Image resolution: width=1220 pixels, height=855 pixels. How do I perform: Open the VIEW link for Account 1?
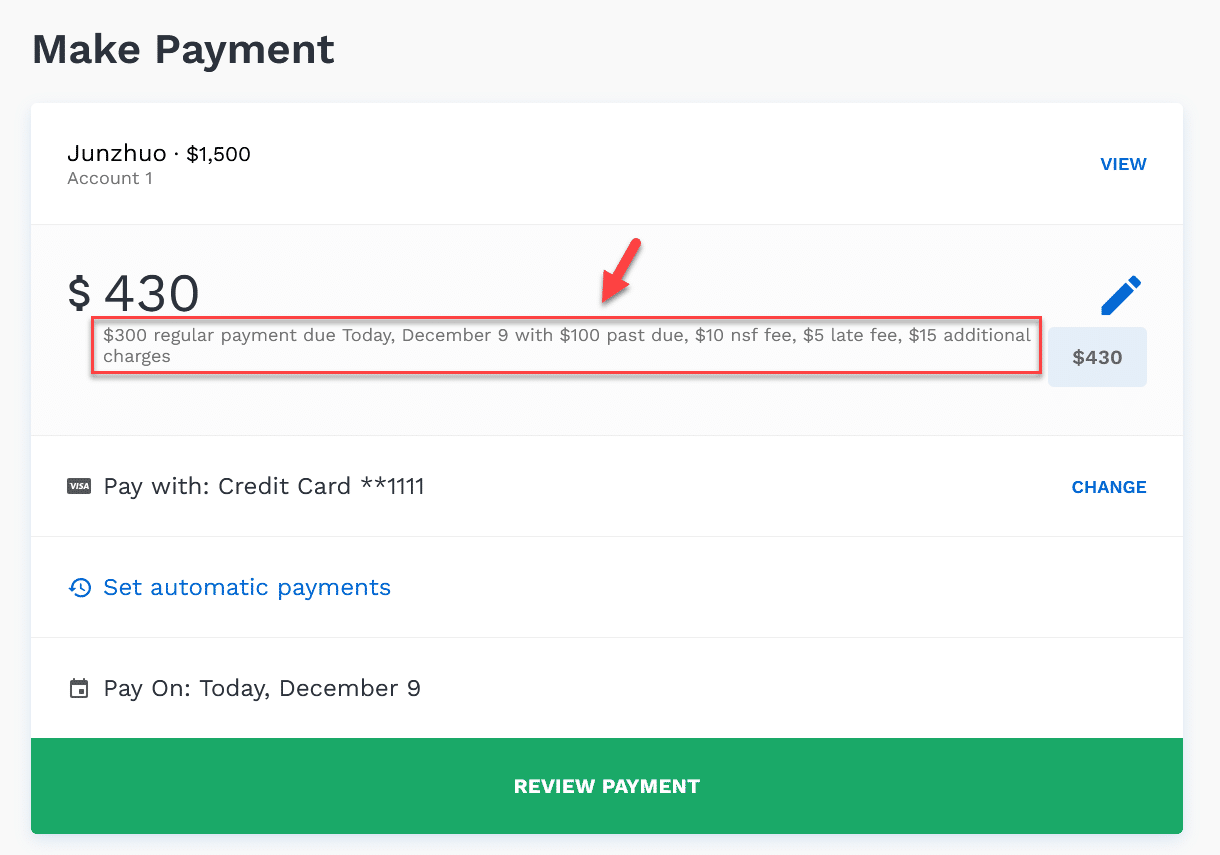[1123, 164]
